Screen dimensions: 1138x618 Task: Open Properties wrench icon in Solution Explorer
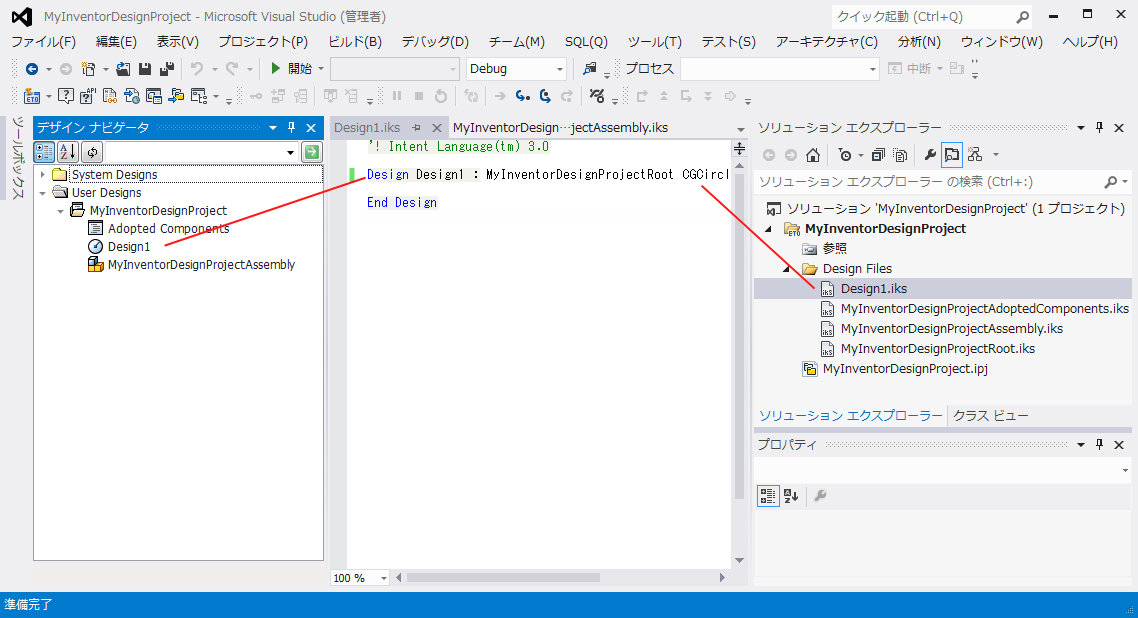(x=930, y=154)
